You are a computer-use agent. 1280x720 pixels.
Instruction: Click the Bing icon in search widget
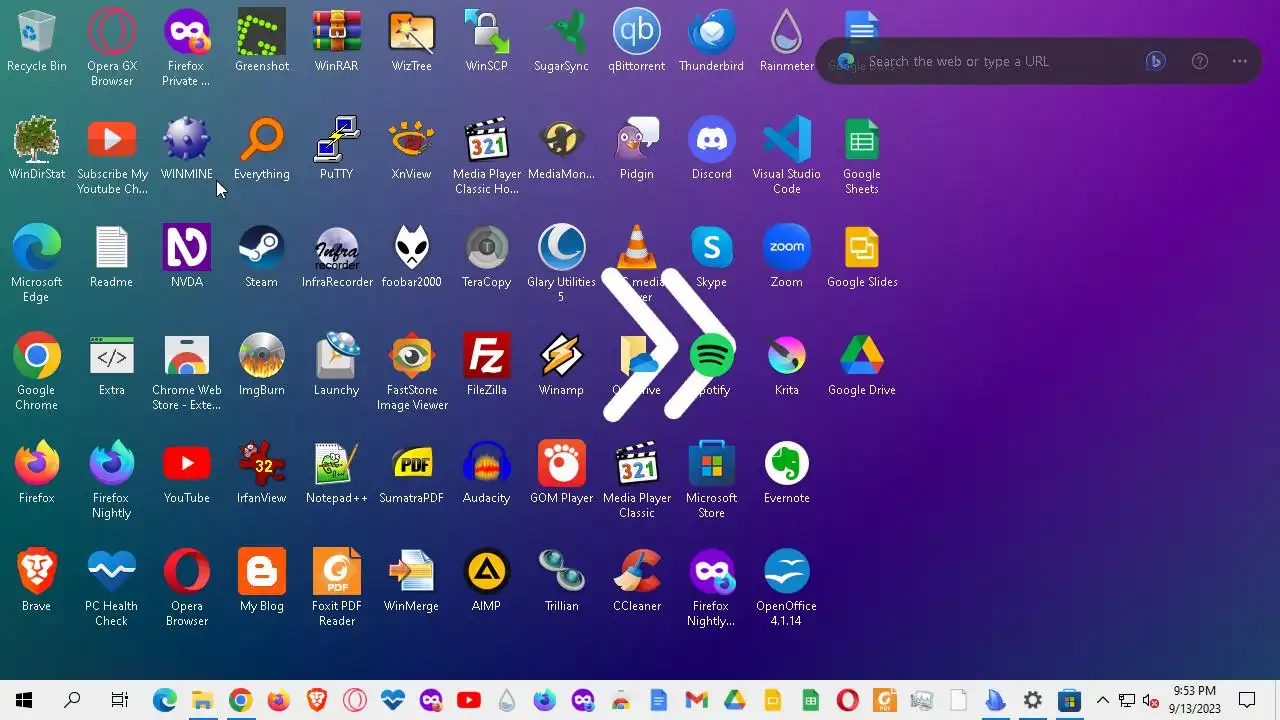click(x=1155, y=61)
